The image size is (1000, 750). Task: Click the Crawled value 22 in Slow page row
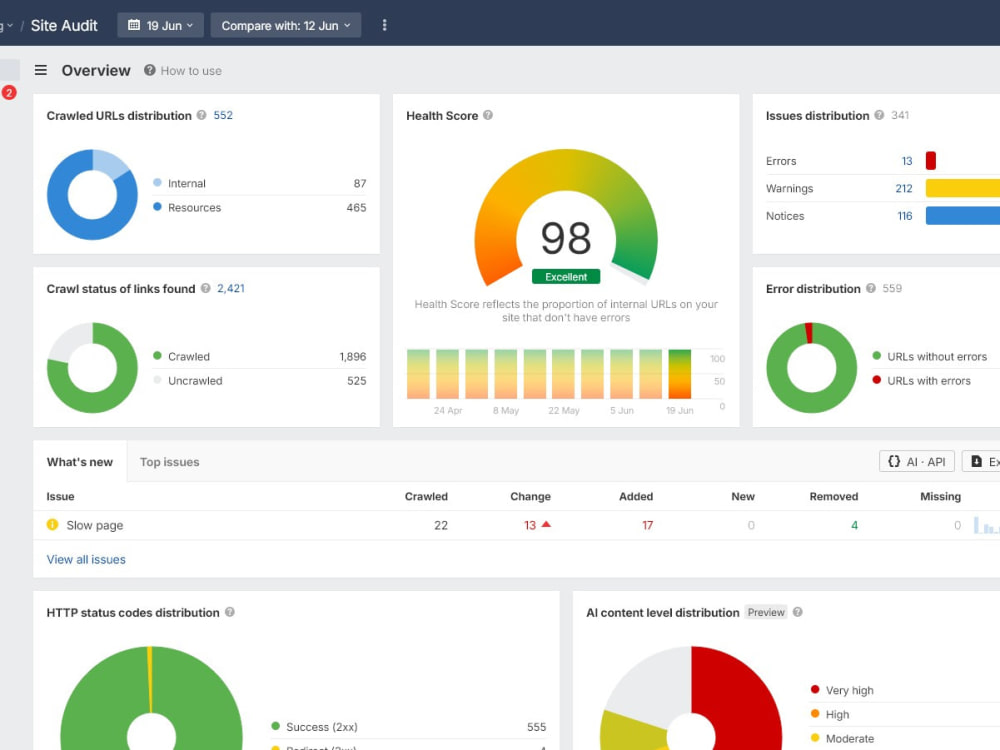[441, 526]
